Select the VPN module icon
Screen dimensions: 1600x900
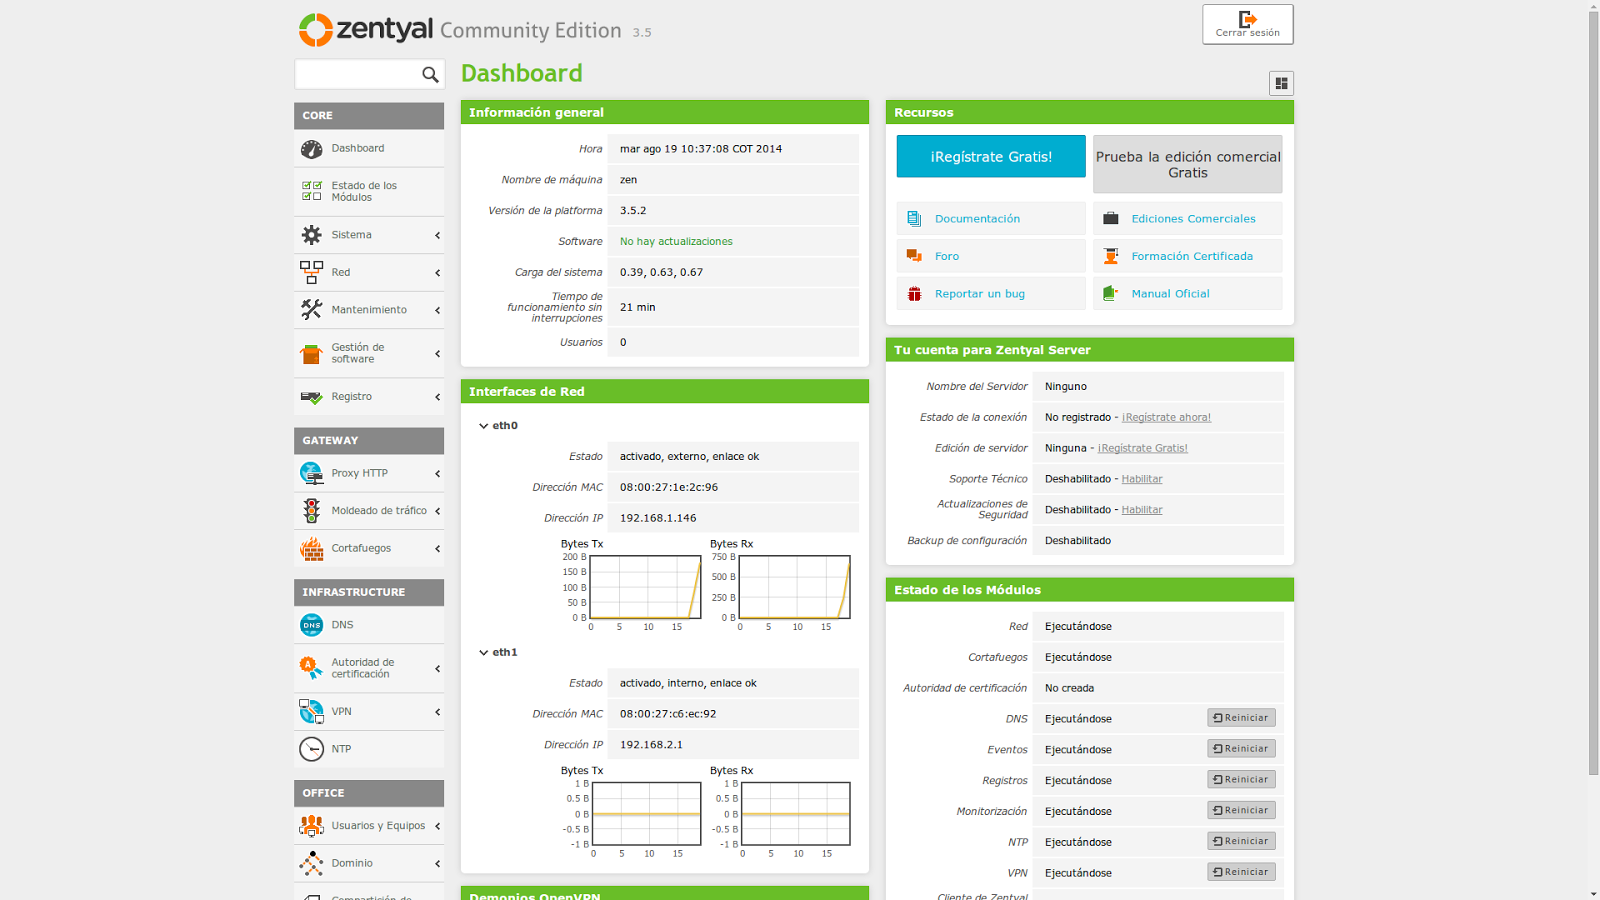click(x=312, y=711)
